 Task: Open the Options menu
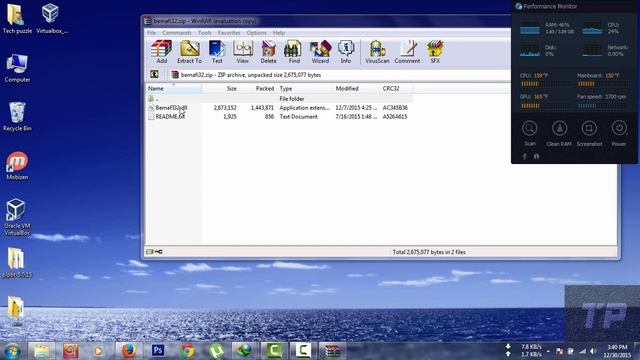[256, 33]
